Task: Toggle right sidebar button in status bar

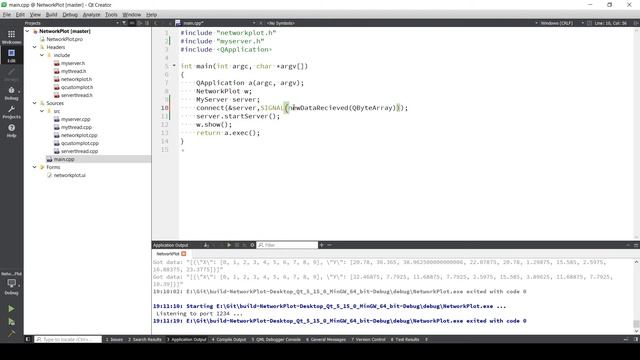Action: tap(636, 339)
